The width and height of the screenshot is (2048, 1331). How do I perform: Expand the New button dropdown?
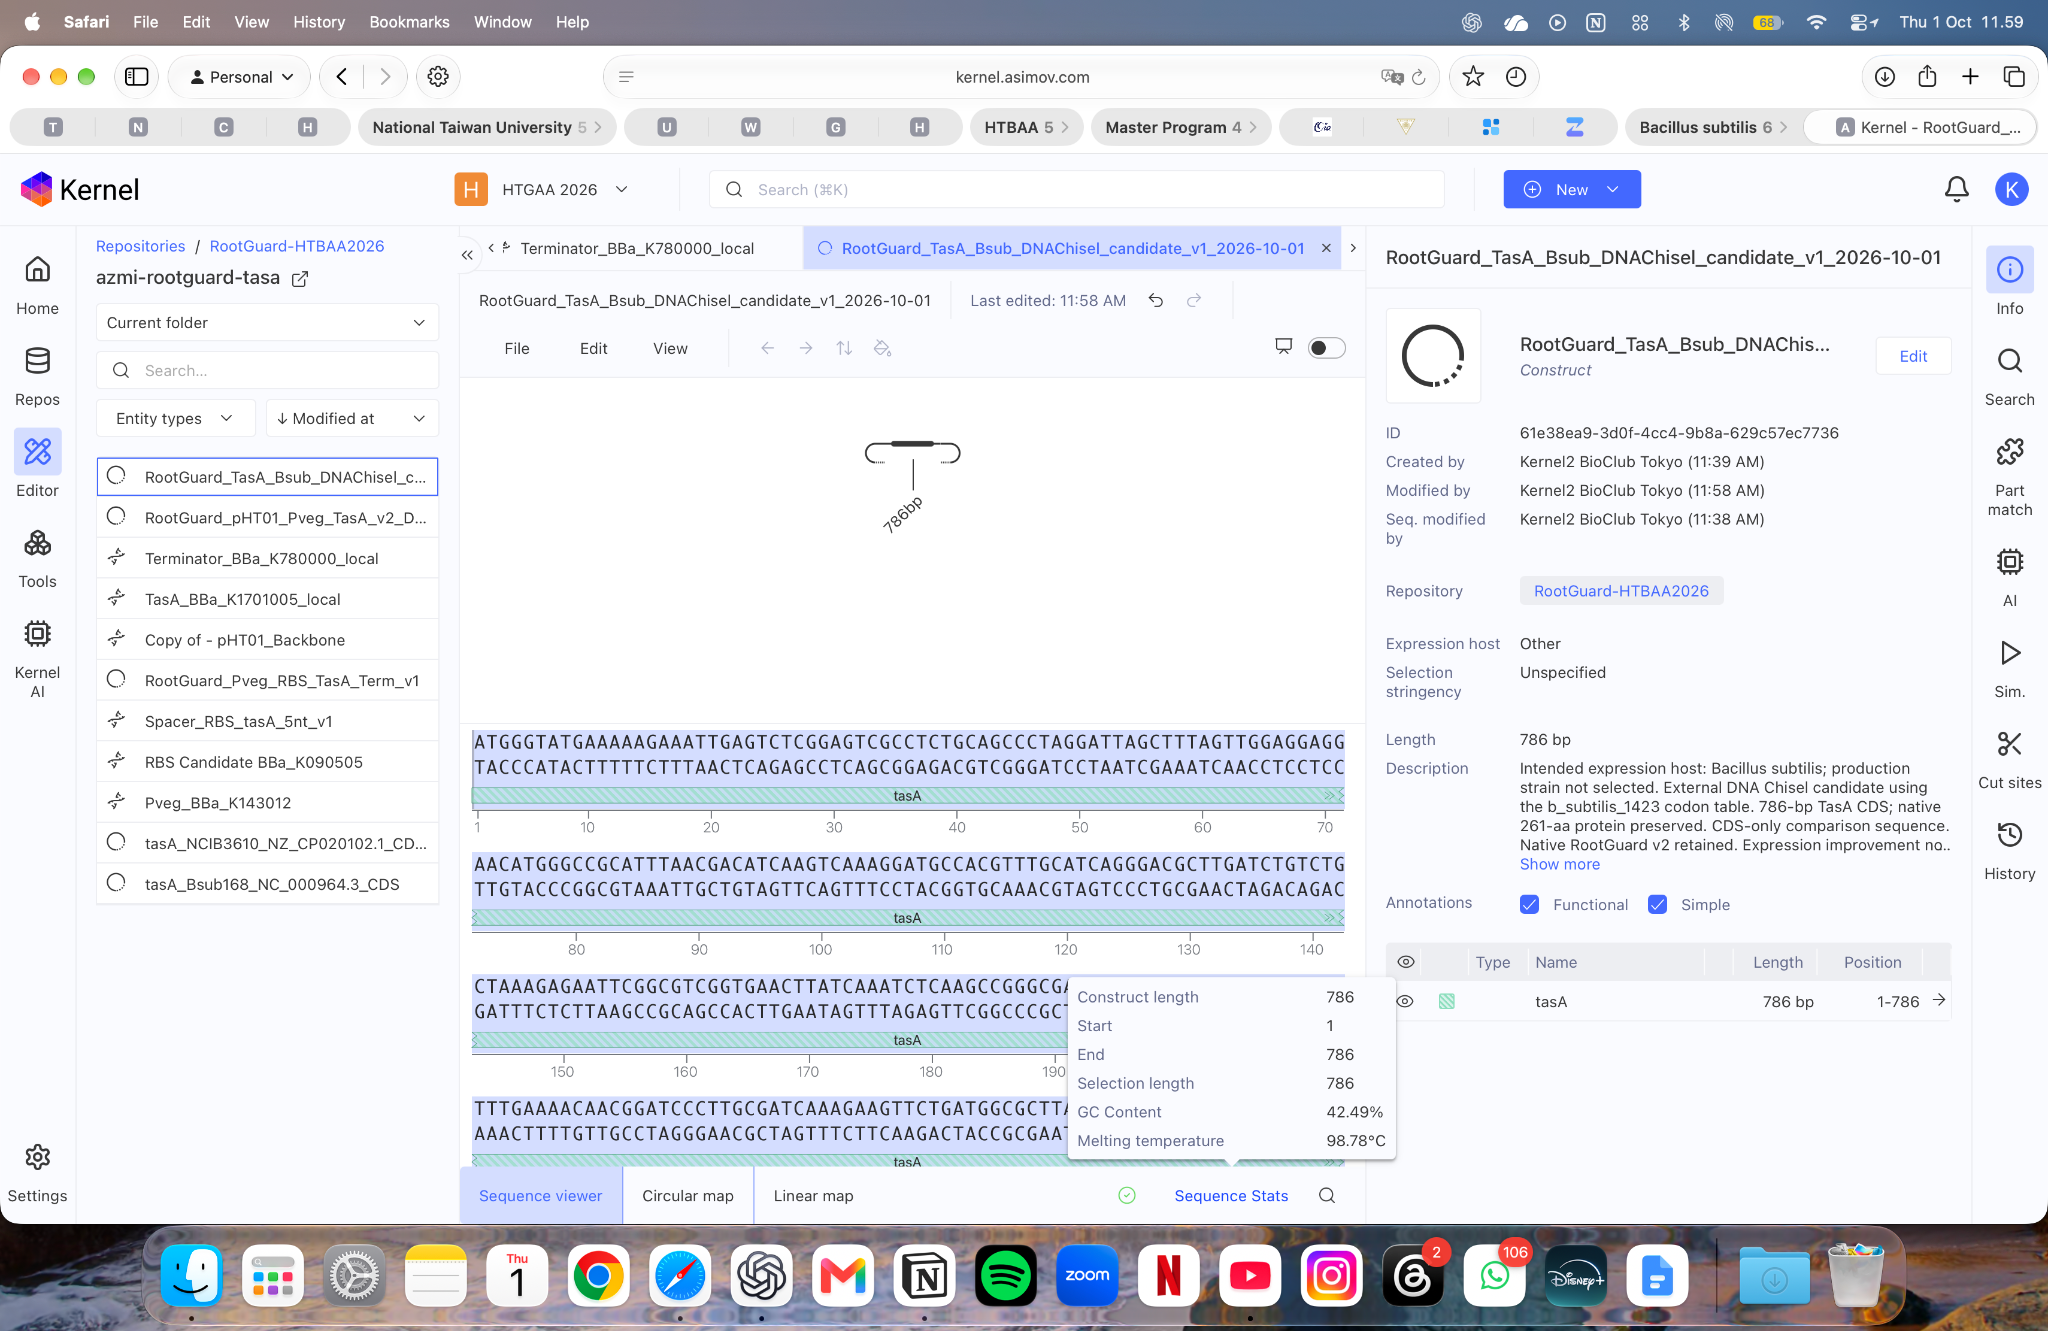click(x=1612, y=189)
